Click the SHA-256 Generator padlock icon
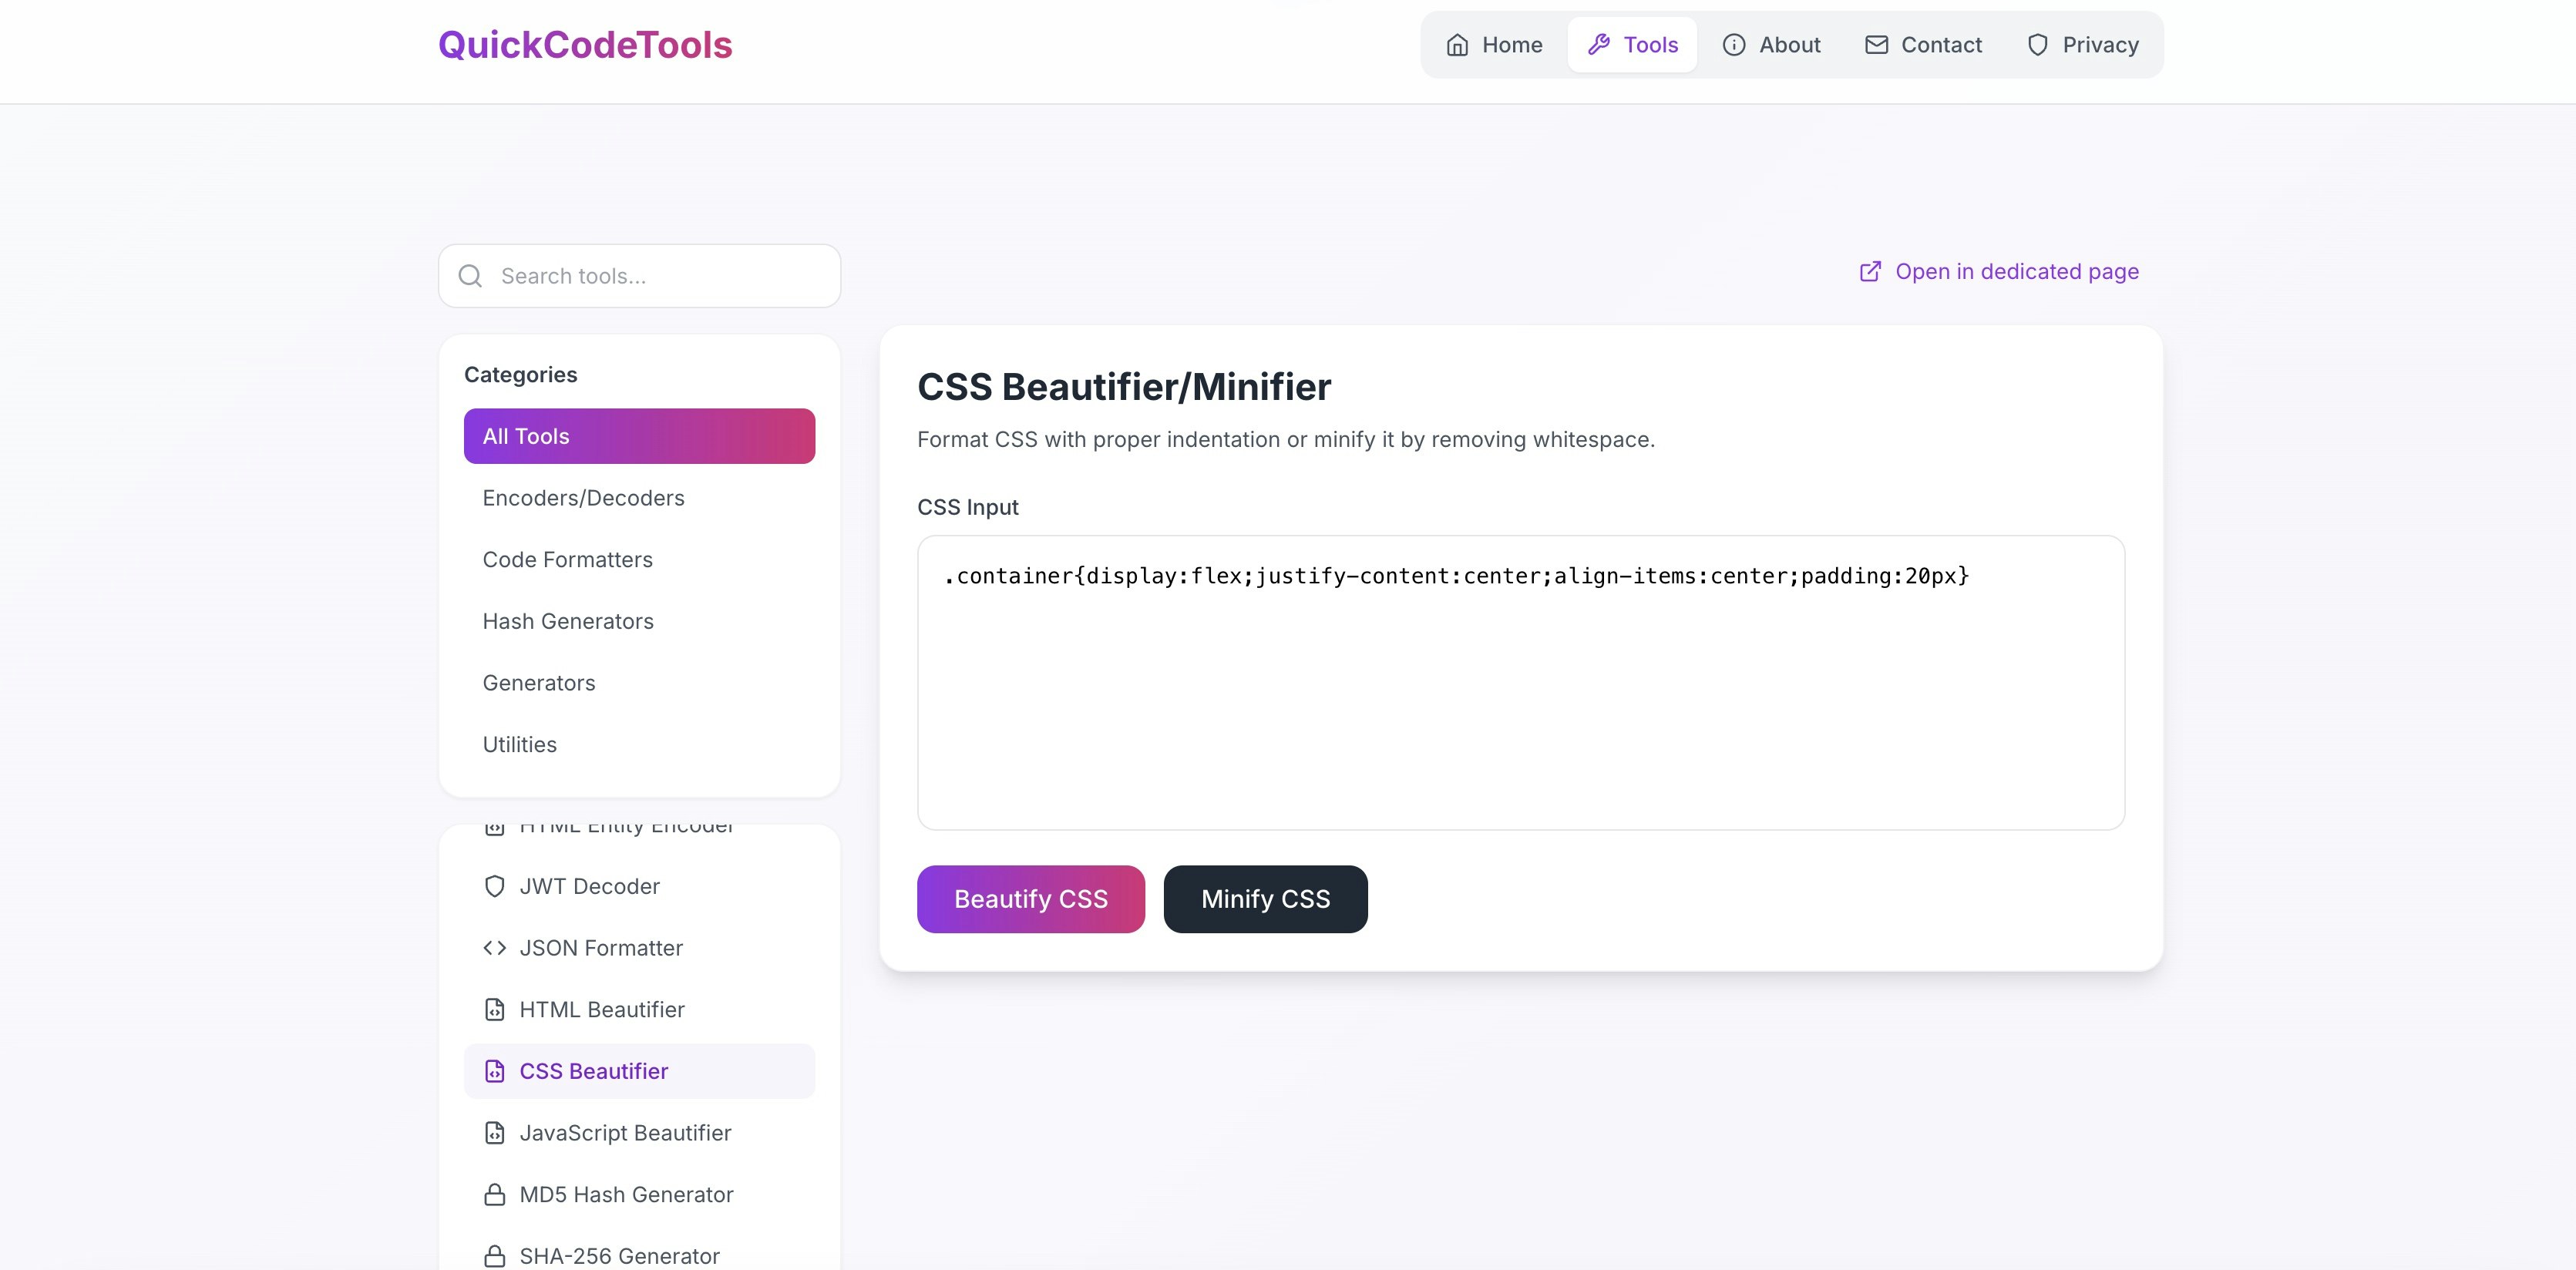Image resolution: width=2576 pixels, height=1270 pixels. click(x=495, y=1256)
